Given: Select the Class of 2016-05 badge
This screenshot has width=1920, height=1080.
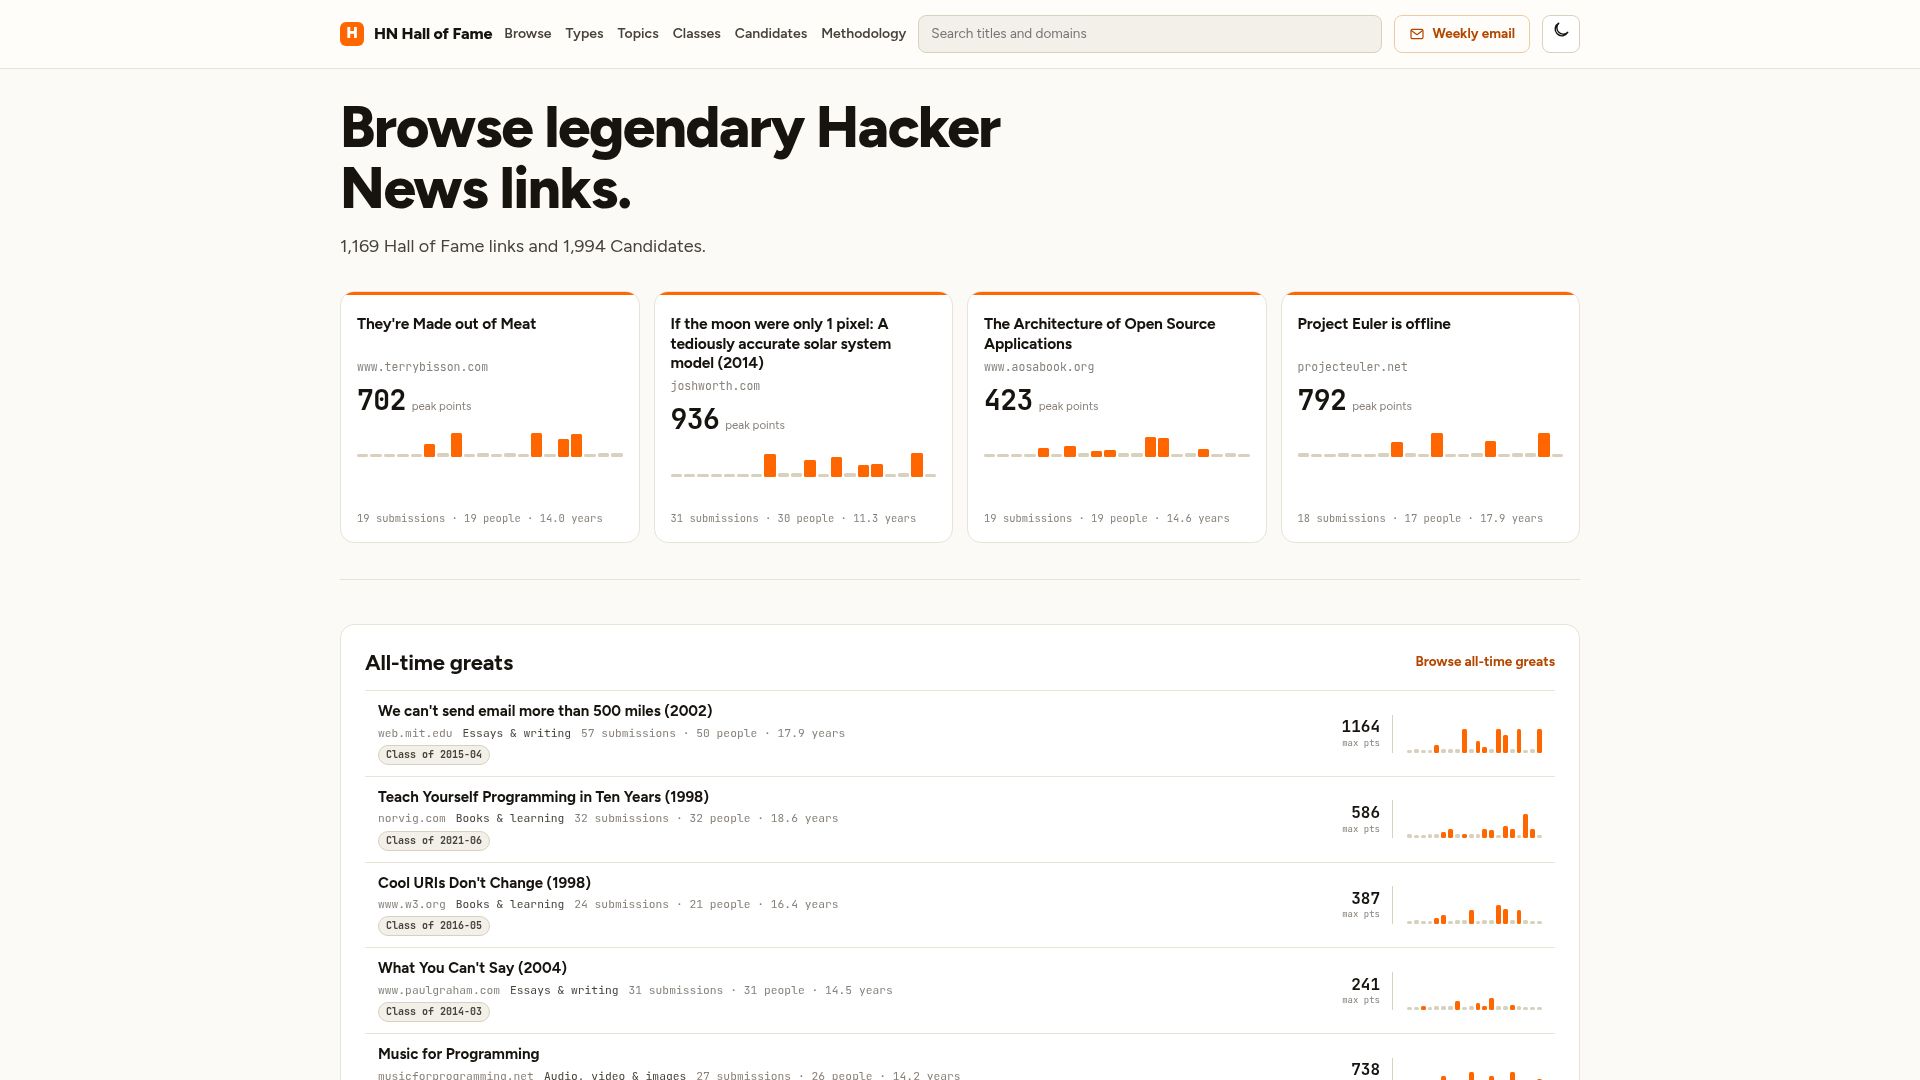Looking at the screenshot, I should pyautogui.click(x=434, y=926).
